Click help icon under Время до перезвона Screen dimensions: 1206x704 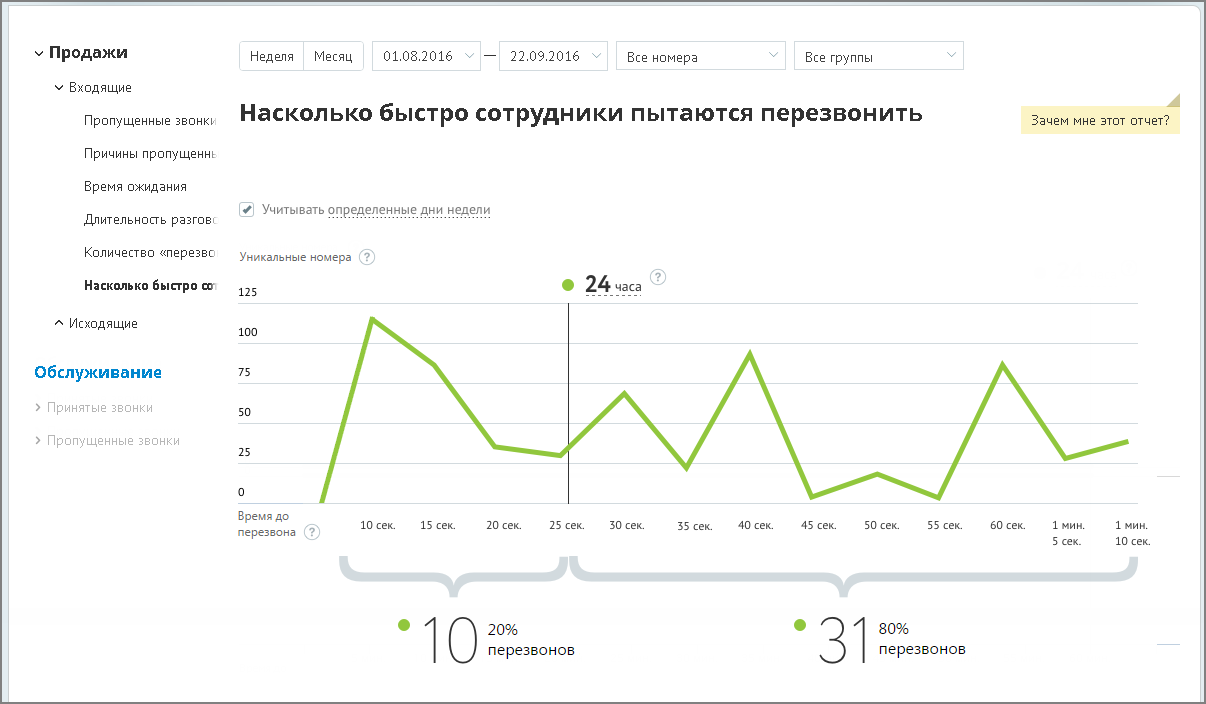click(x=313, y=532)
